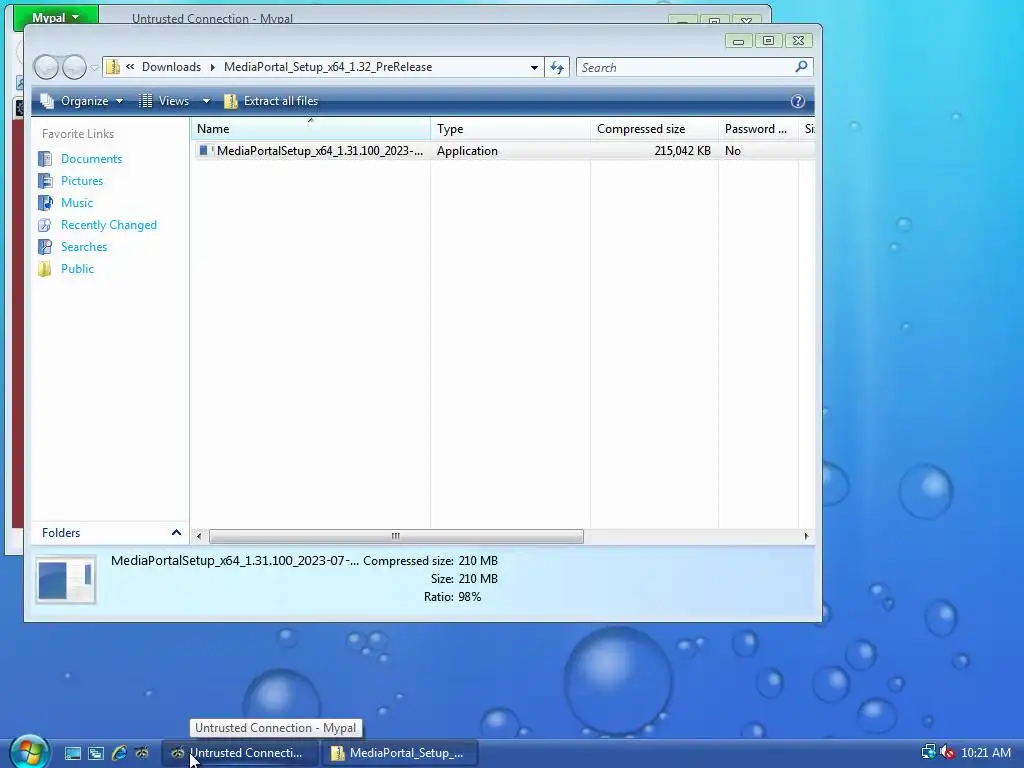Click the file preview thumbnail in details pane

(66, 579)
